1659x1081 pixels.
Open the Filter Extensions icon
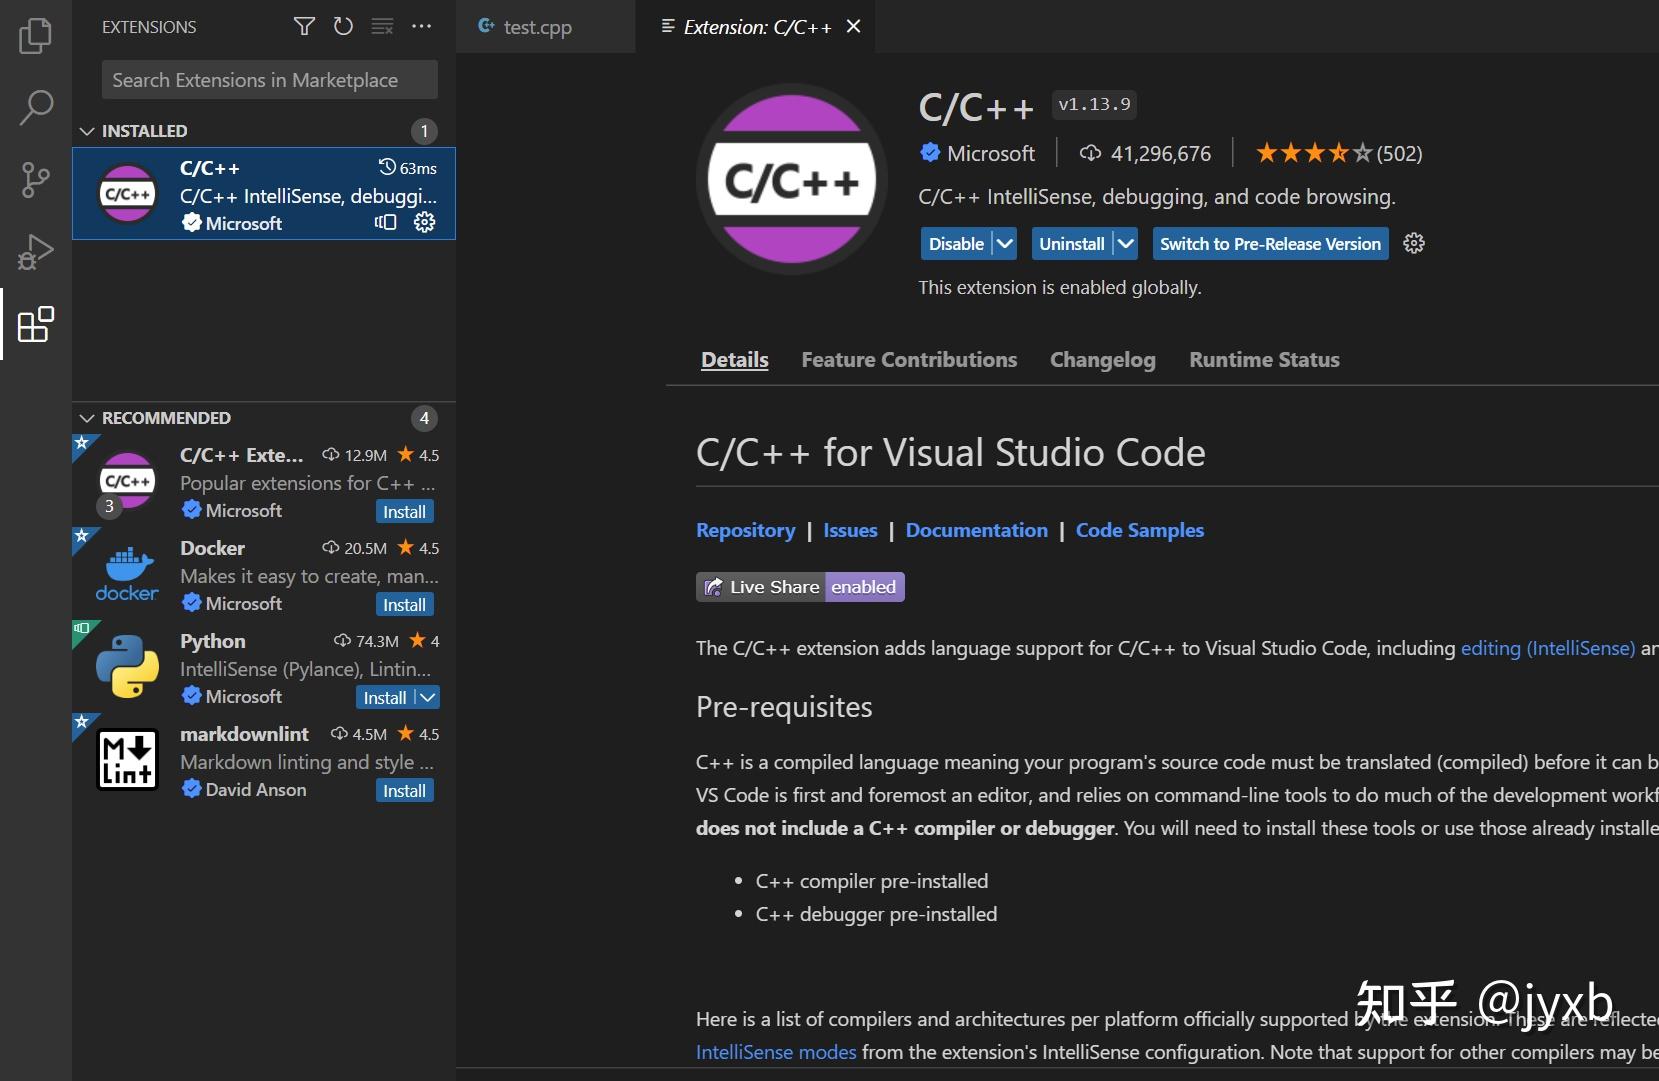[303, 27]
